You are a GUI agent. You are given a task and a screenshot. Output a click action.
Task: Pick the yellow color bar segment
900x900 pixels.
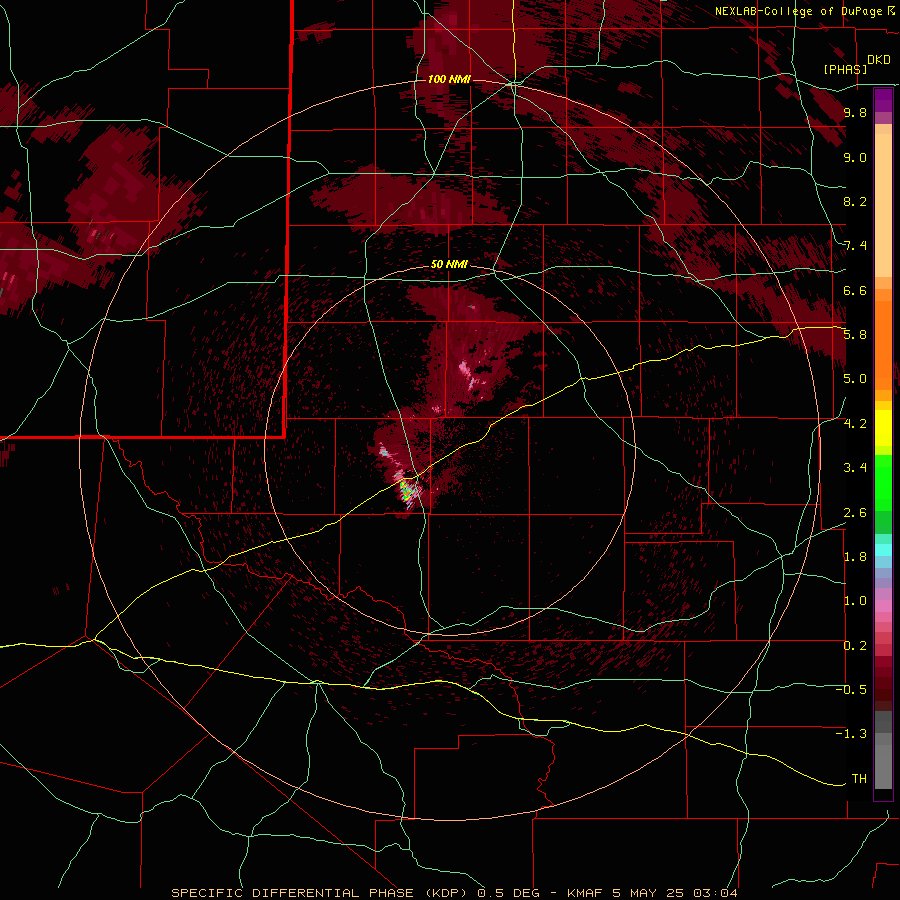coord(883,428)
